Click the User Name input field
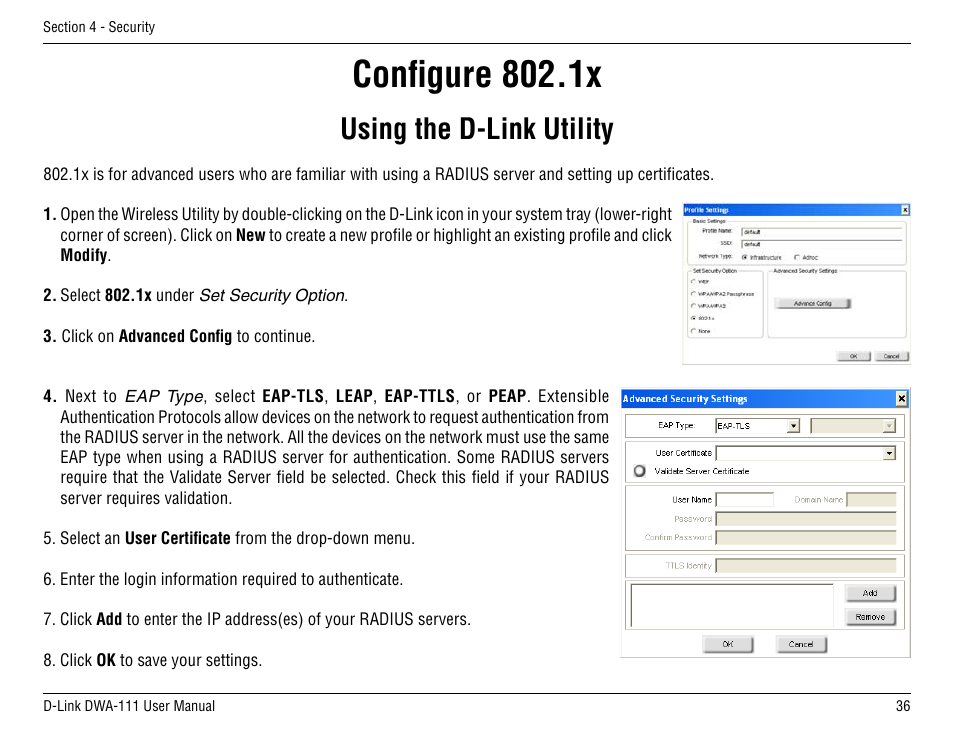The width and height of the screenshot is (954, 738). click(745, 500)
